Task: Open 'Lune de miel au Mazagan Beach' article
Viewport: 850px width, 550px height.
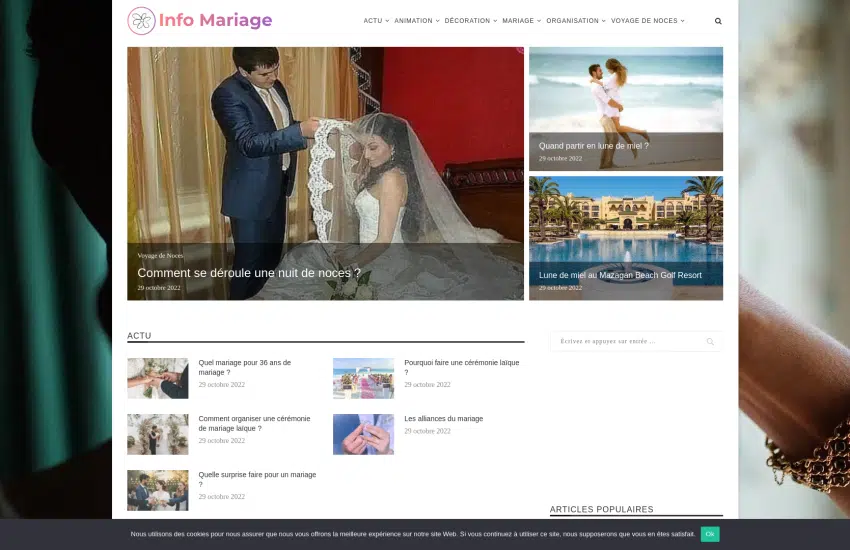Action: (620, 275)
